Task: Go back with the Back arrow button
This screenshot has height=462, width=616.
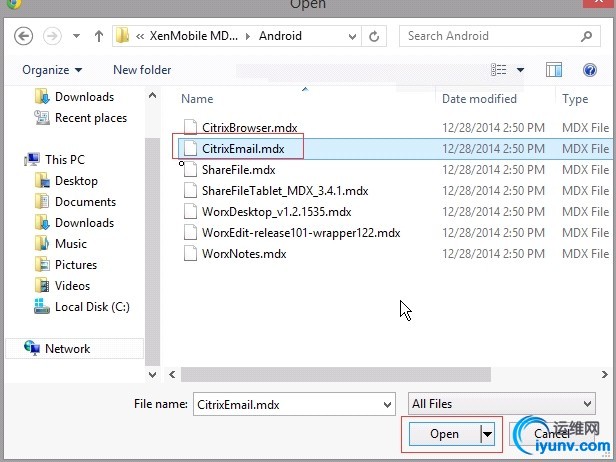Action: (23, 36)
